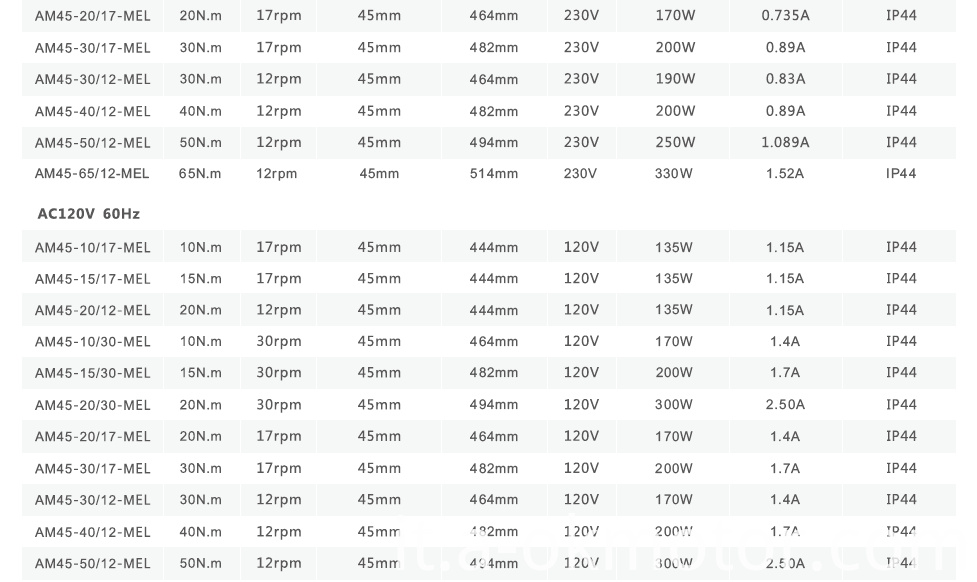Click the AM45-20/12-MEL model cell
Viewport: 977px width, 582px height.
(92, 311)
